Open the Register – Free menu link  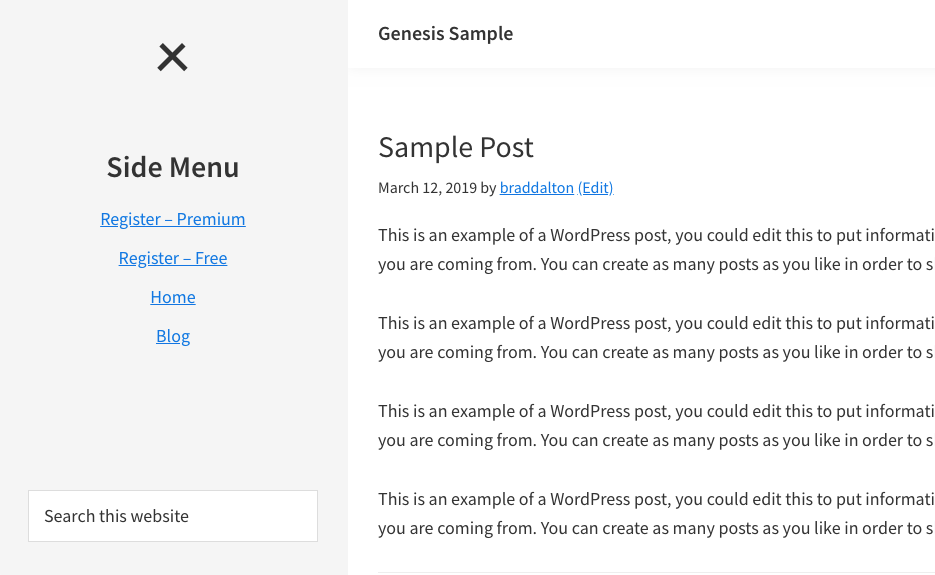(173, 258)
